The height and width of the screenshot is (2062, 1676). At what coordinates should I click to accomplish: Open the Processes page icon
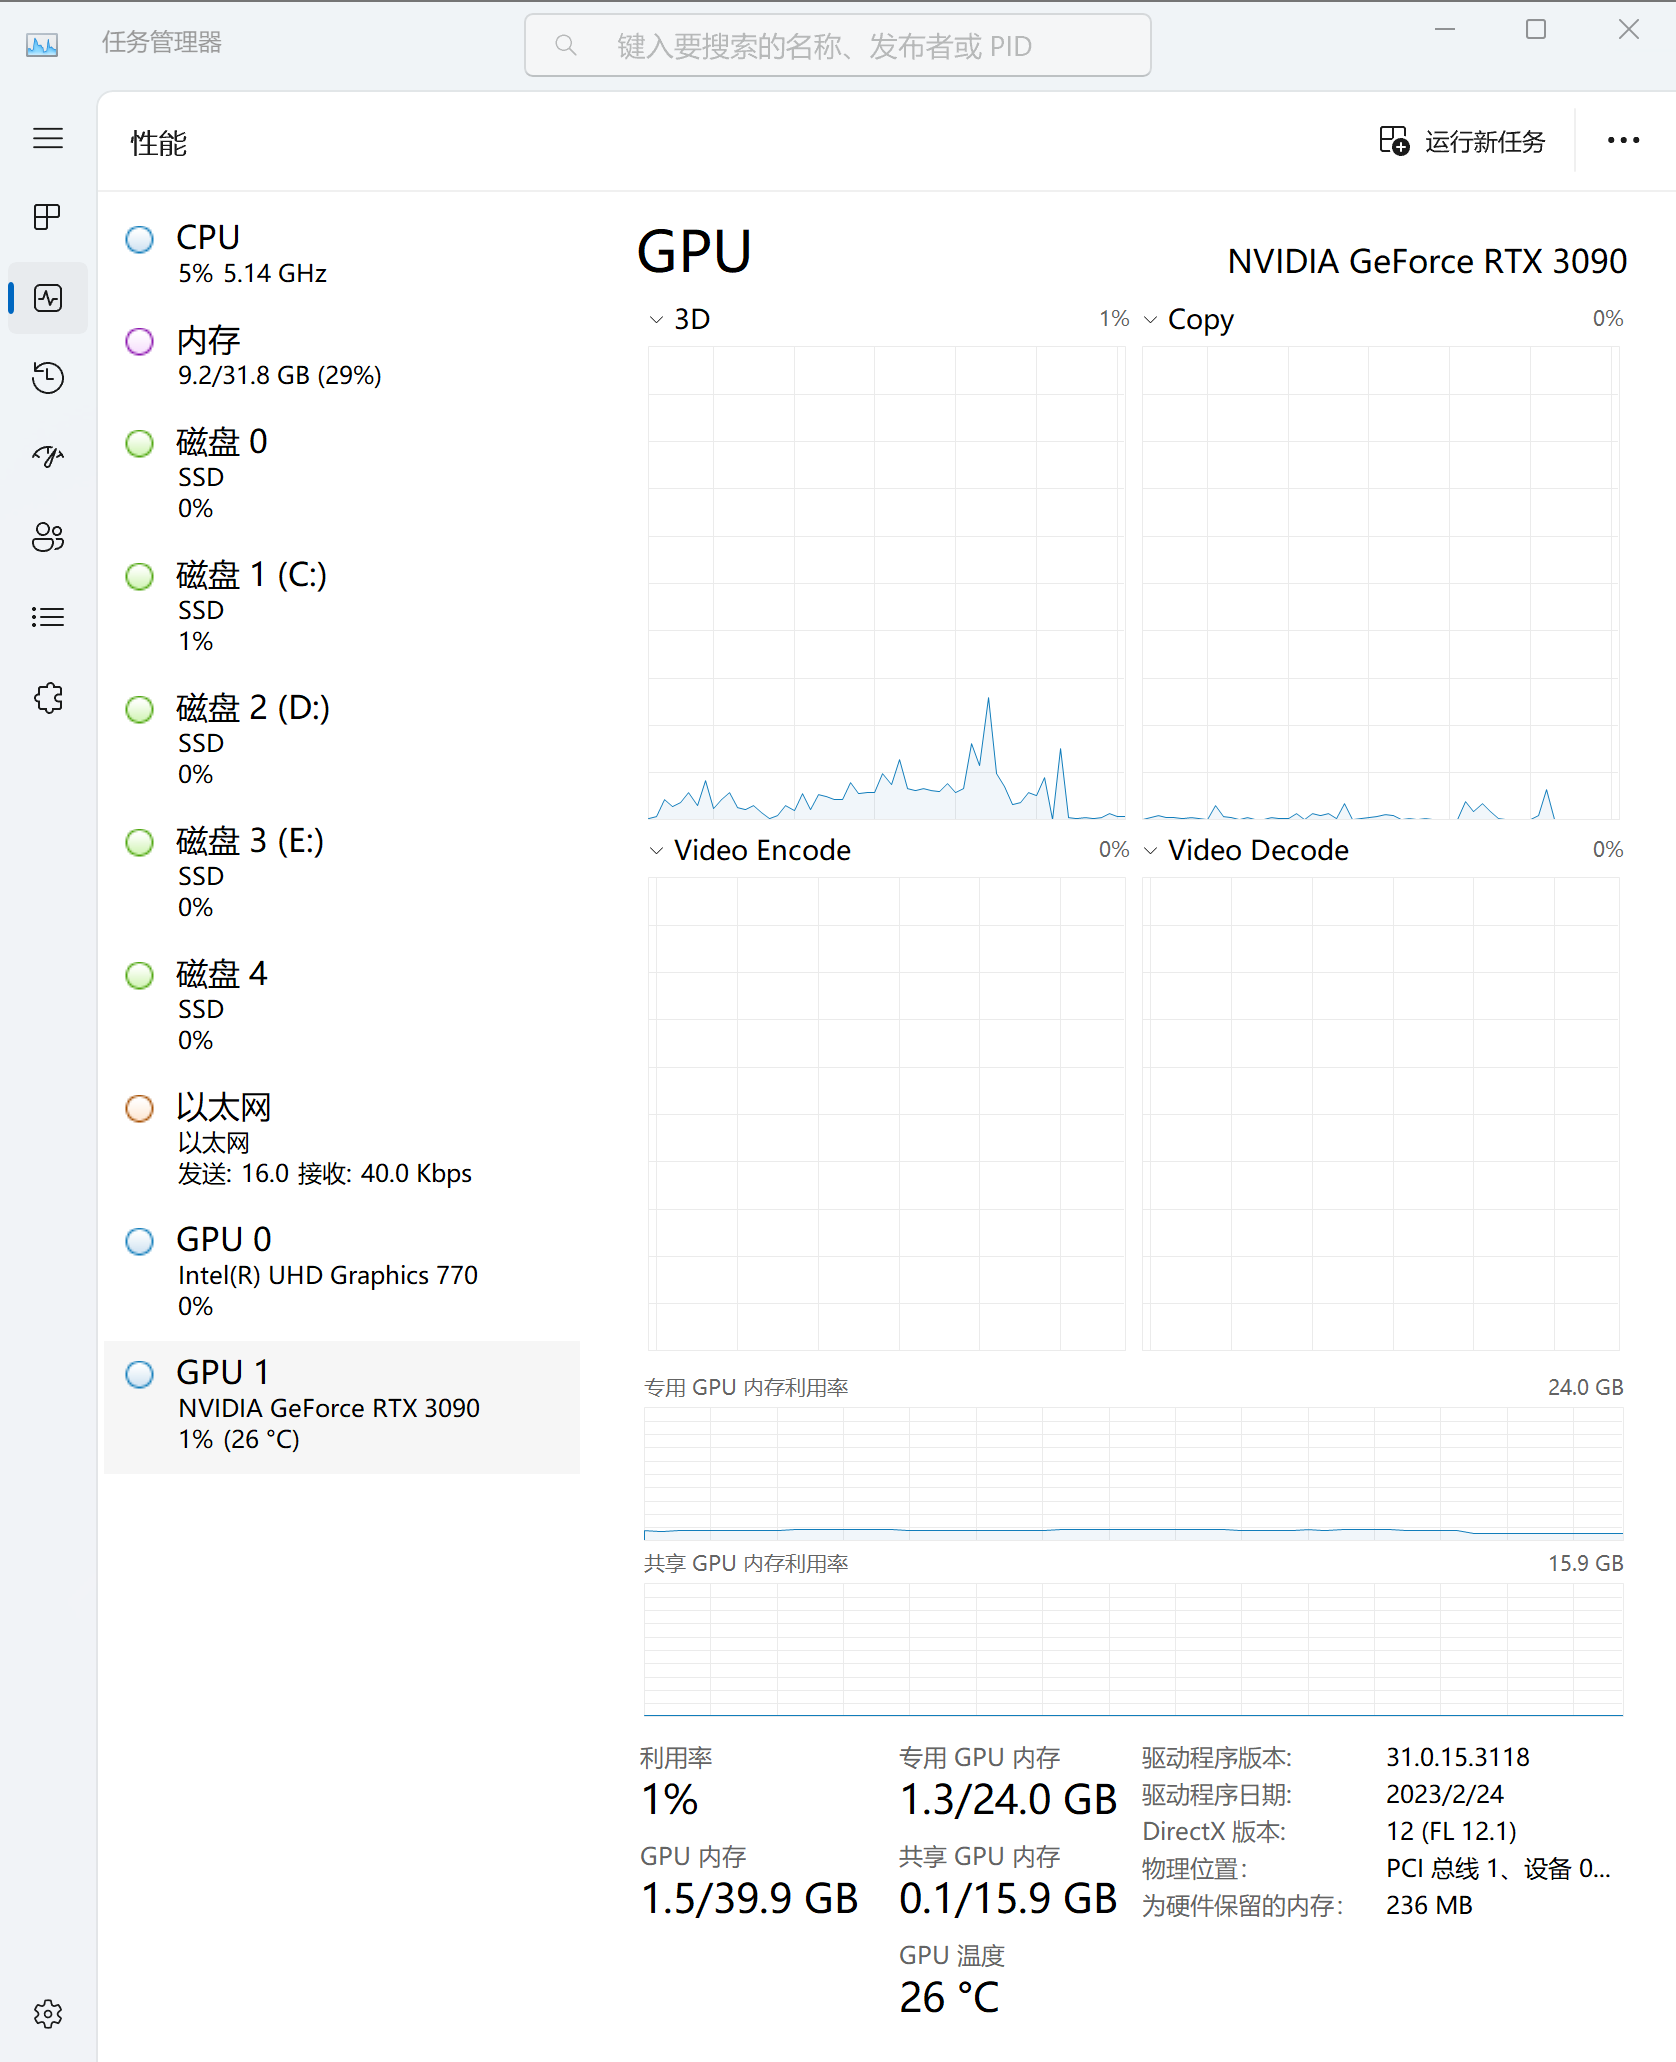[48, 217]
